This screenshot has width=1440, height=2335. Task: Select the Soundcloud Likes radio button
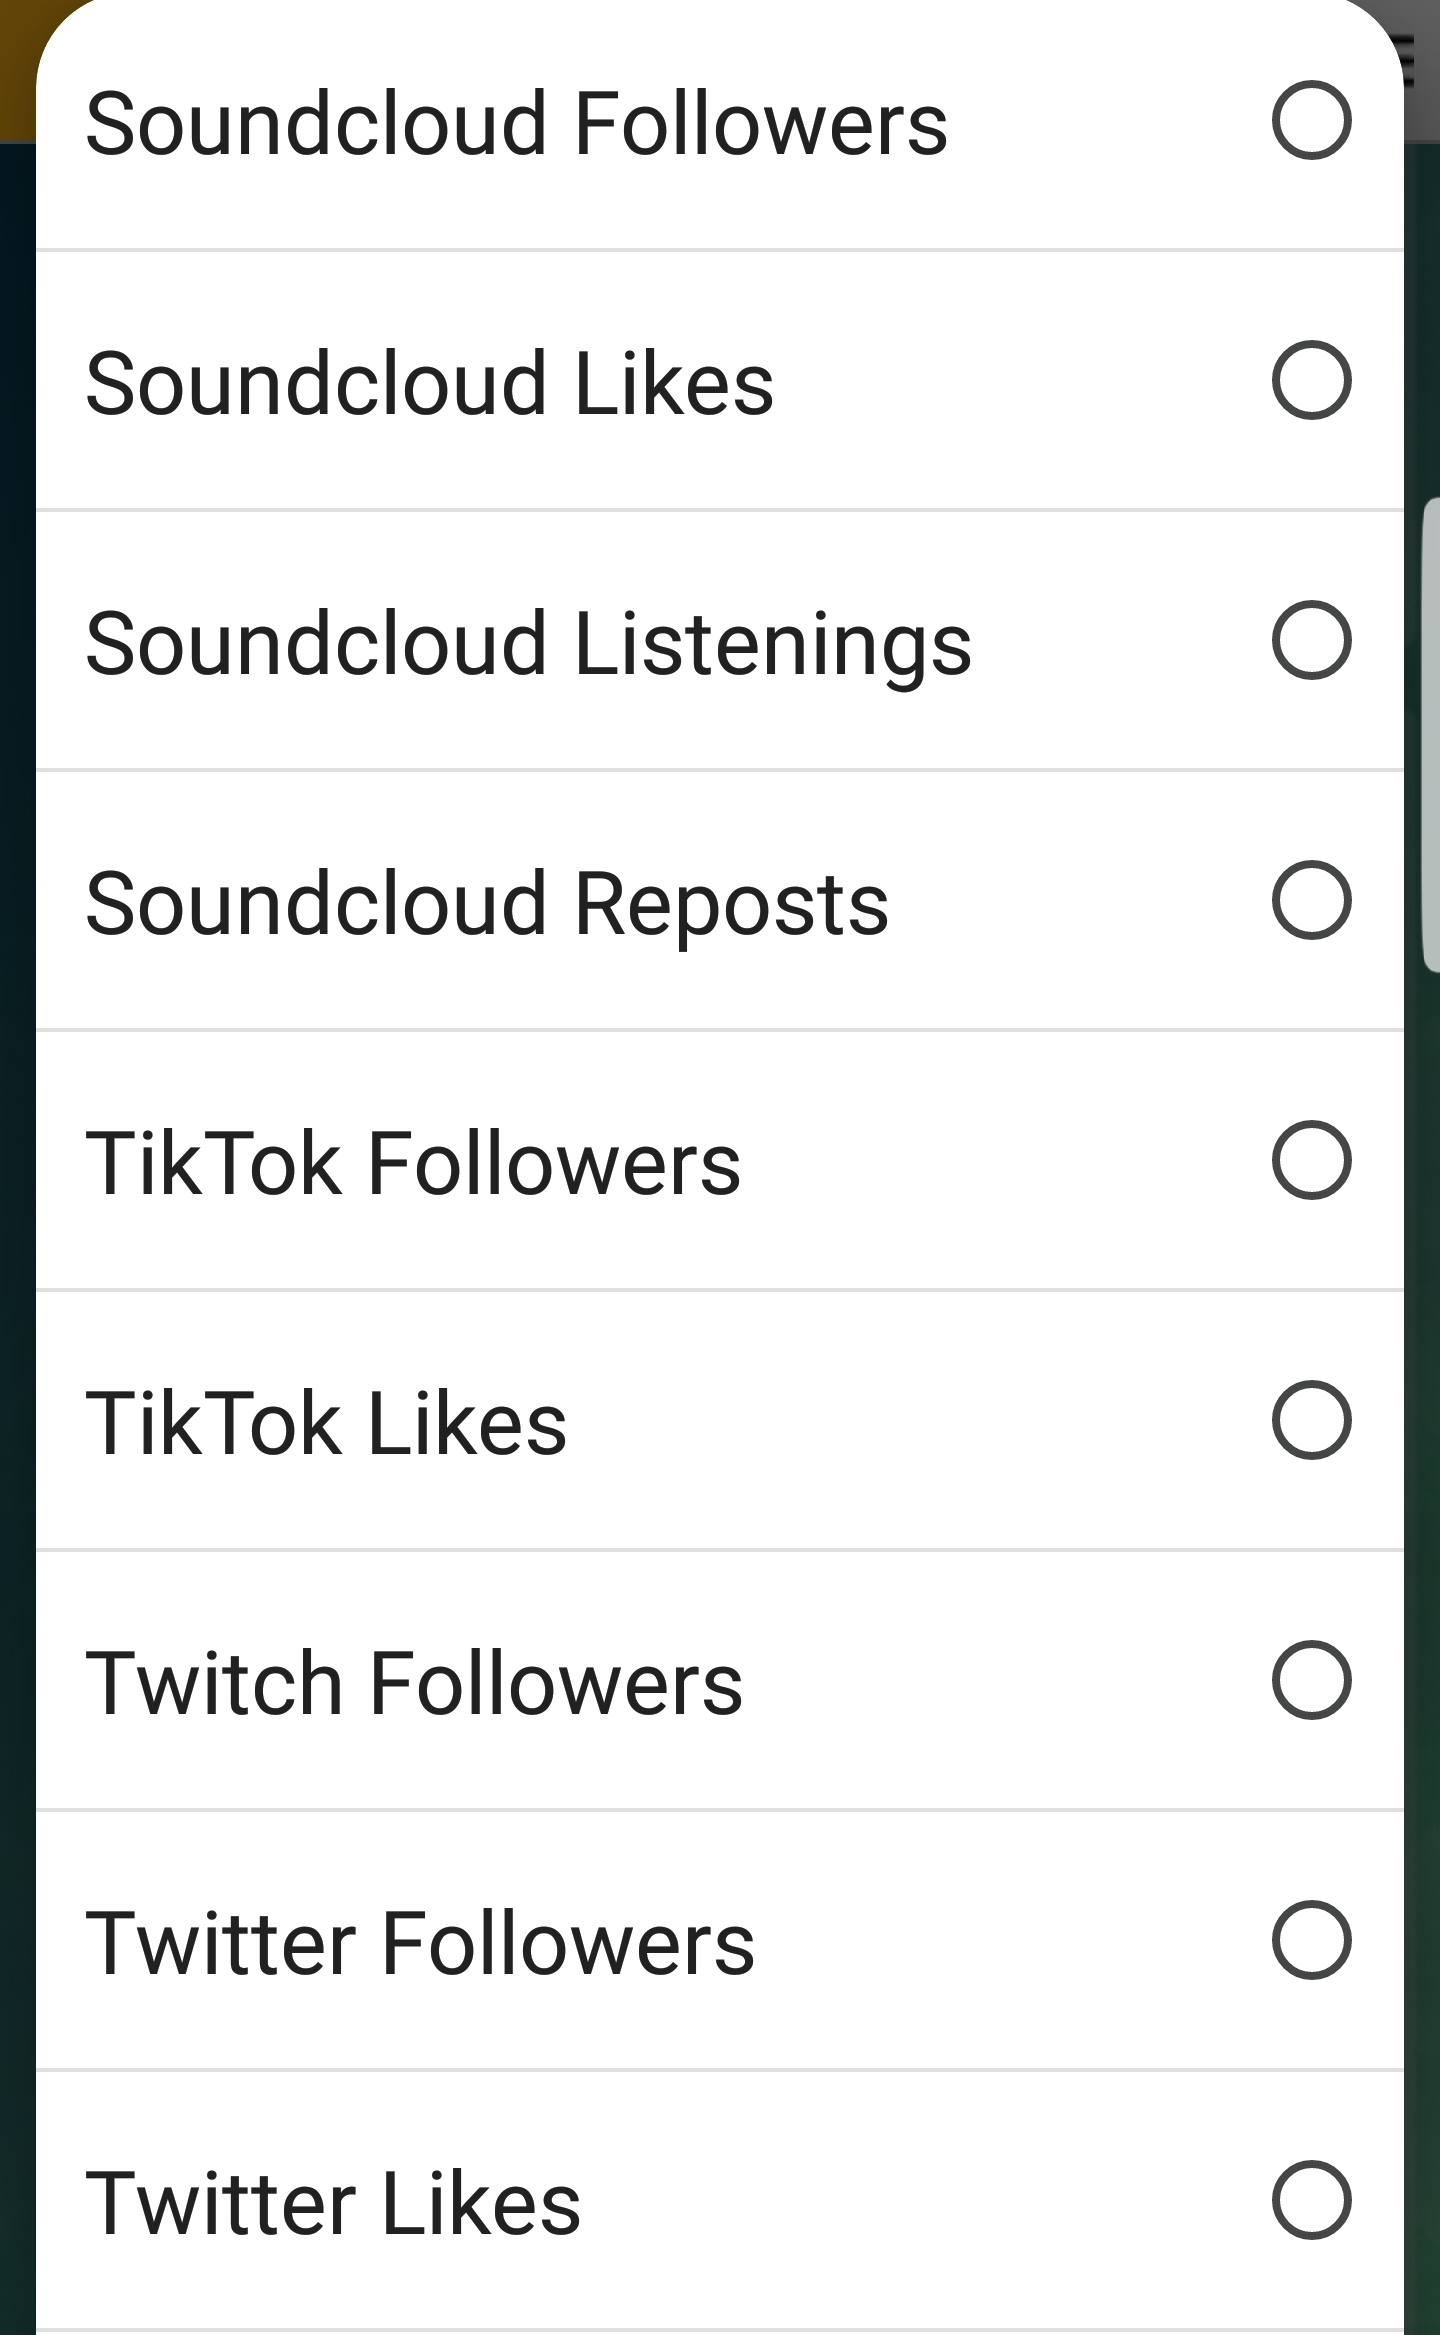click(x=1311, y=380)
